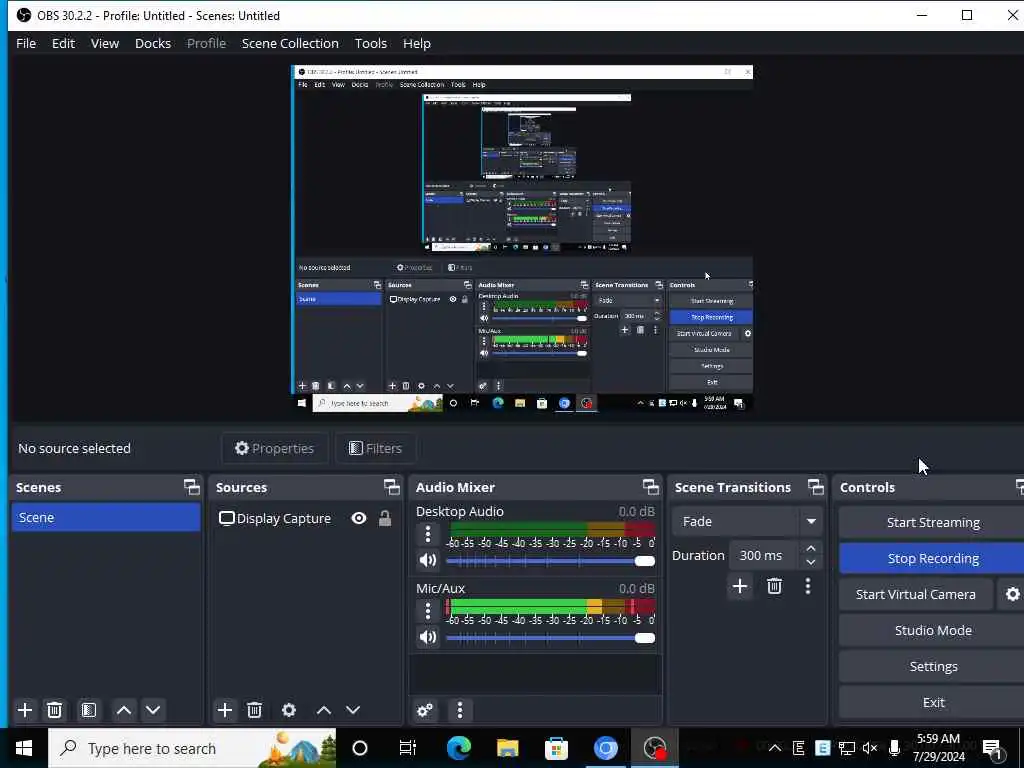Add a scene transition with plus icon
Image resolution: width=1024 pixels, height=768 pixels.
point(740,586)
